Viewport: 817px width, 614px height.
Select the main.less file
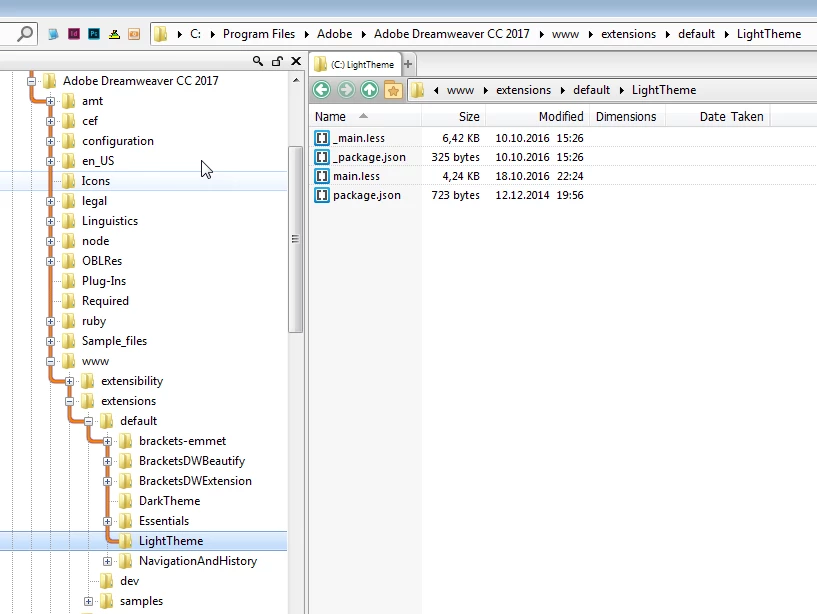click(356, 176)
